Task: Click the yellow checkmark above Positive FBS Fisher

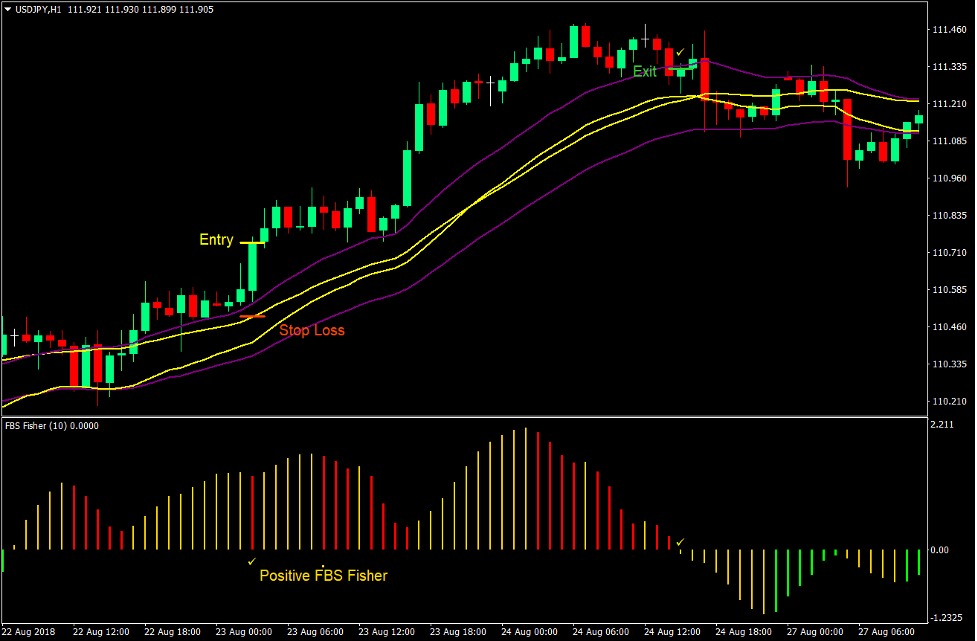Action: coord(254,563)
